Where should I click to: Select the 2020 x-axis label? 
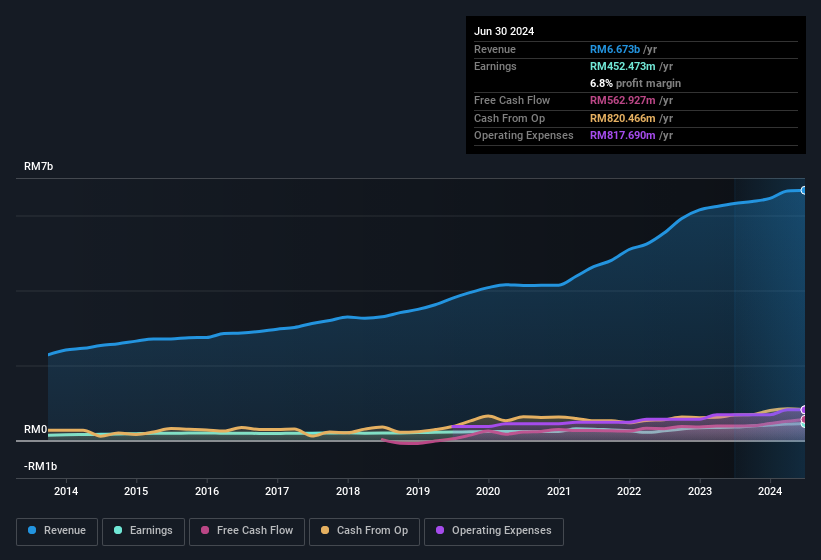coord(488,491)
